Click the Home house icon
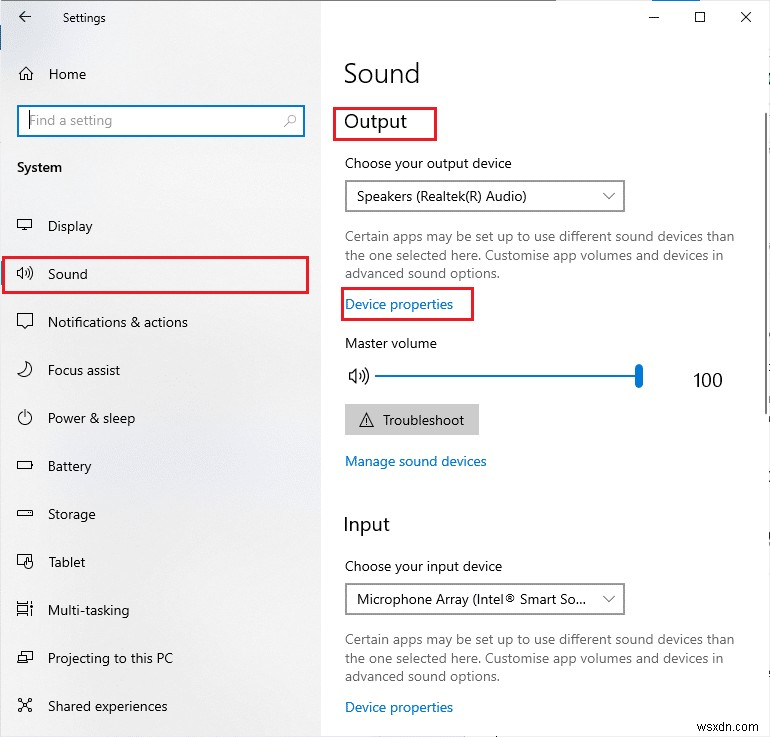 tap(27, 74)
